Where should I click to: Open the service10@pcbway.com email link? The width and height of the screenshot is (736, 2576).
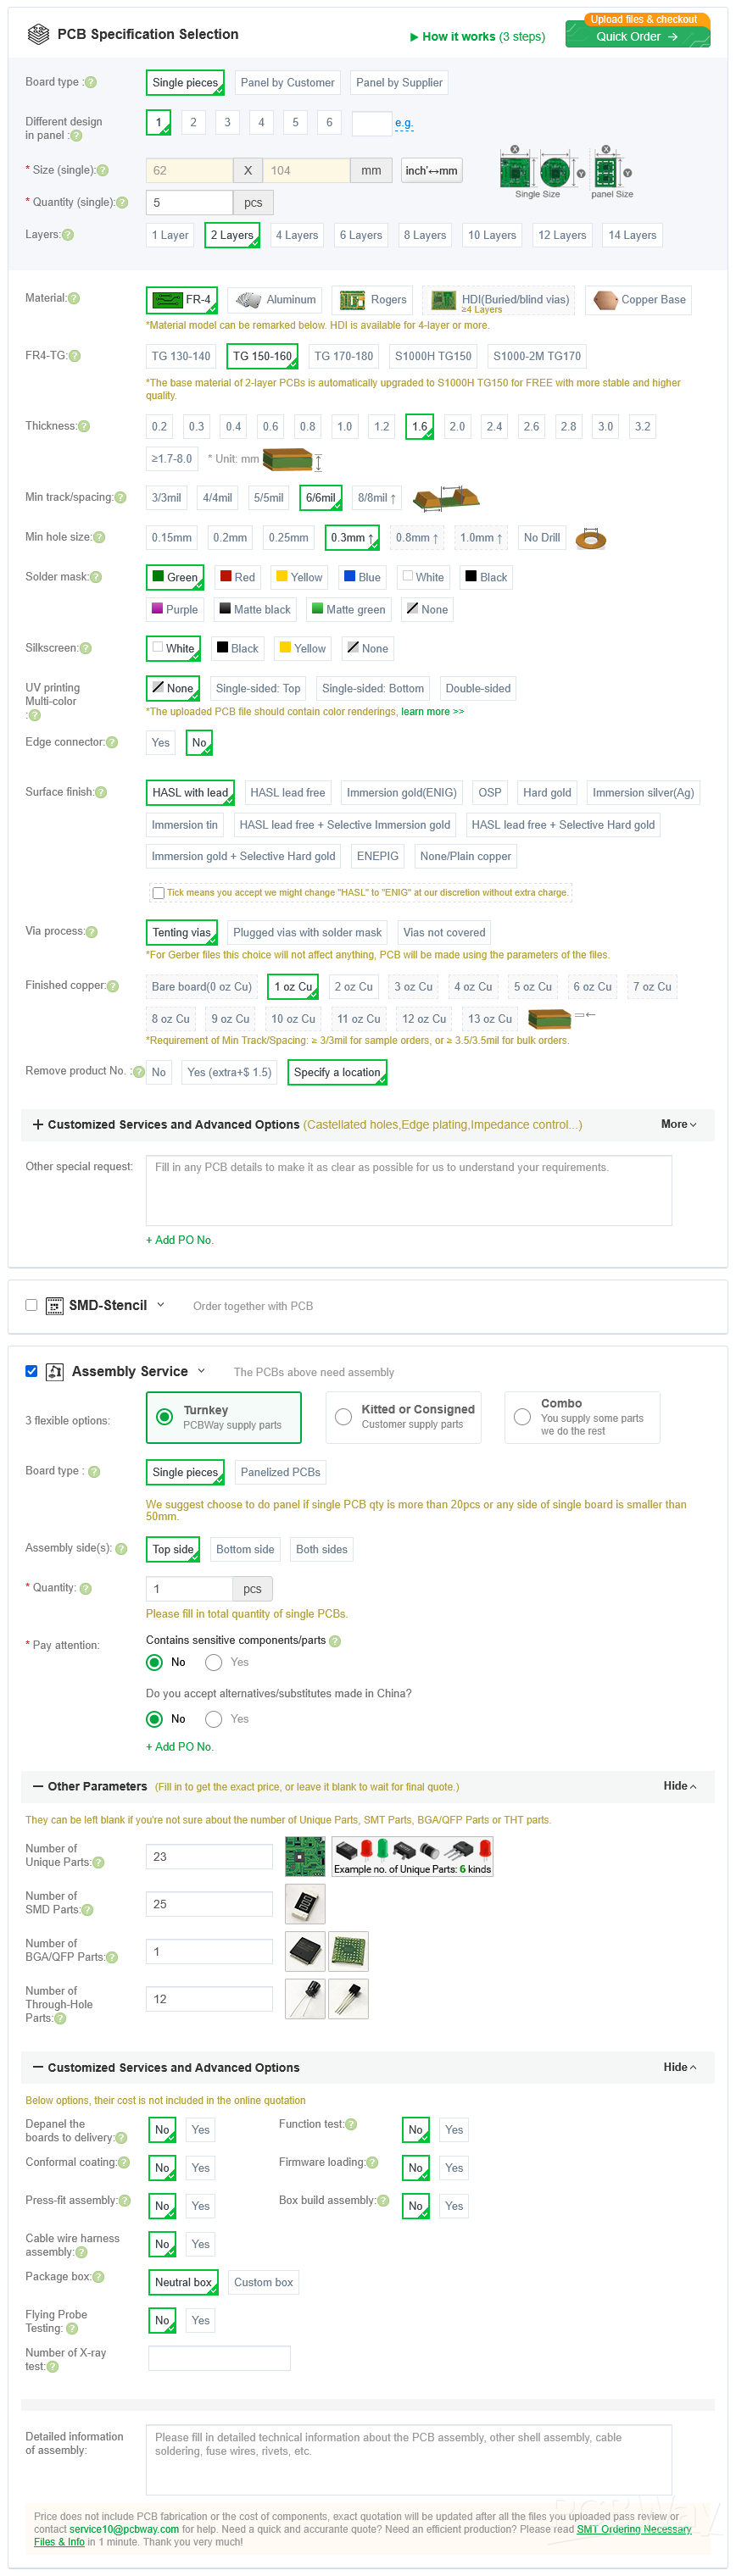(124, 2528)
